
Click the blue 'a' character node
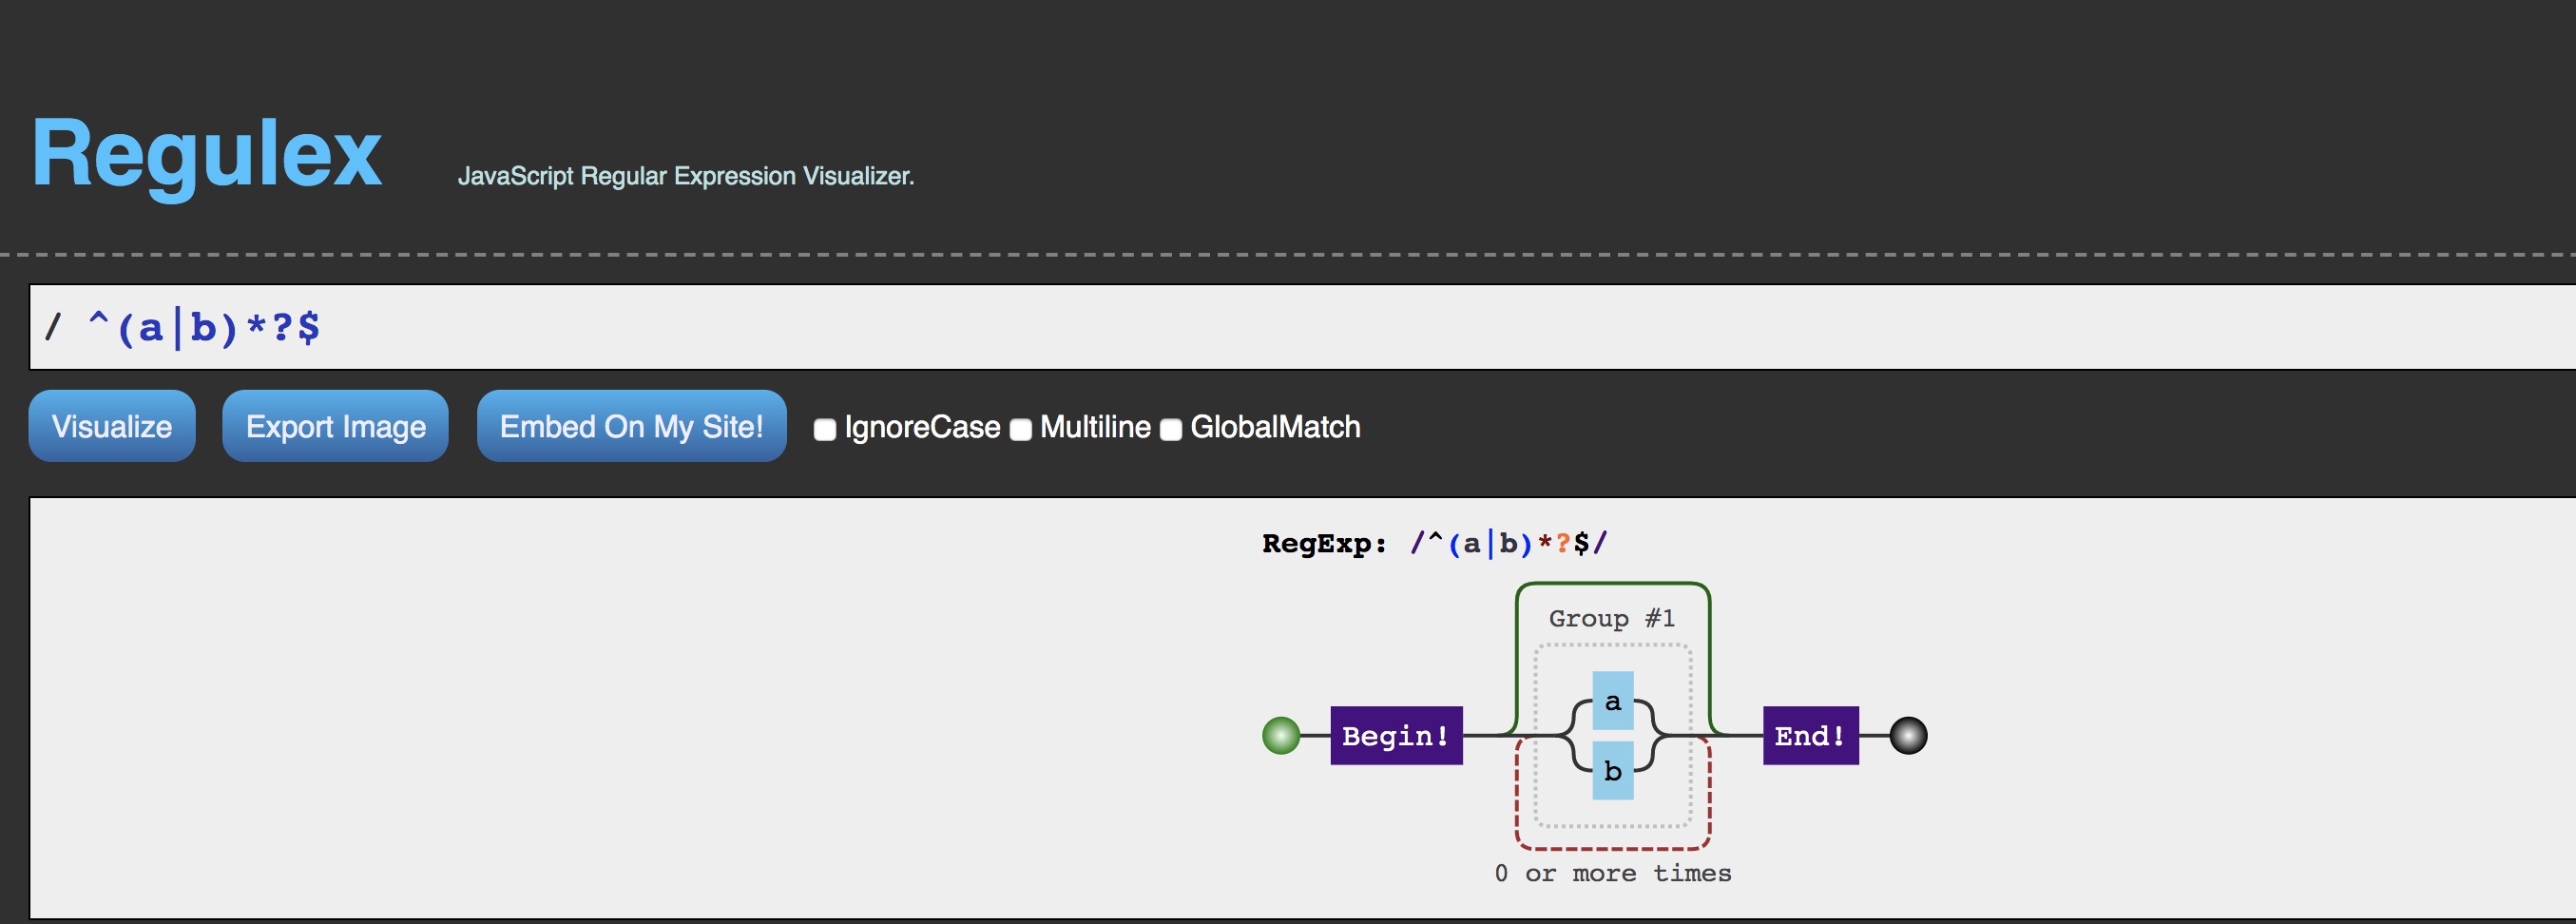click(x=1612, y=701)
